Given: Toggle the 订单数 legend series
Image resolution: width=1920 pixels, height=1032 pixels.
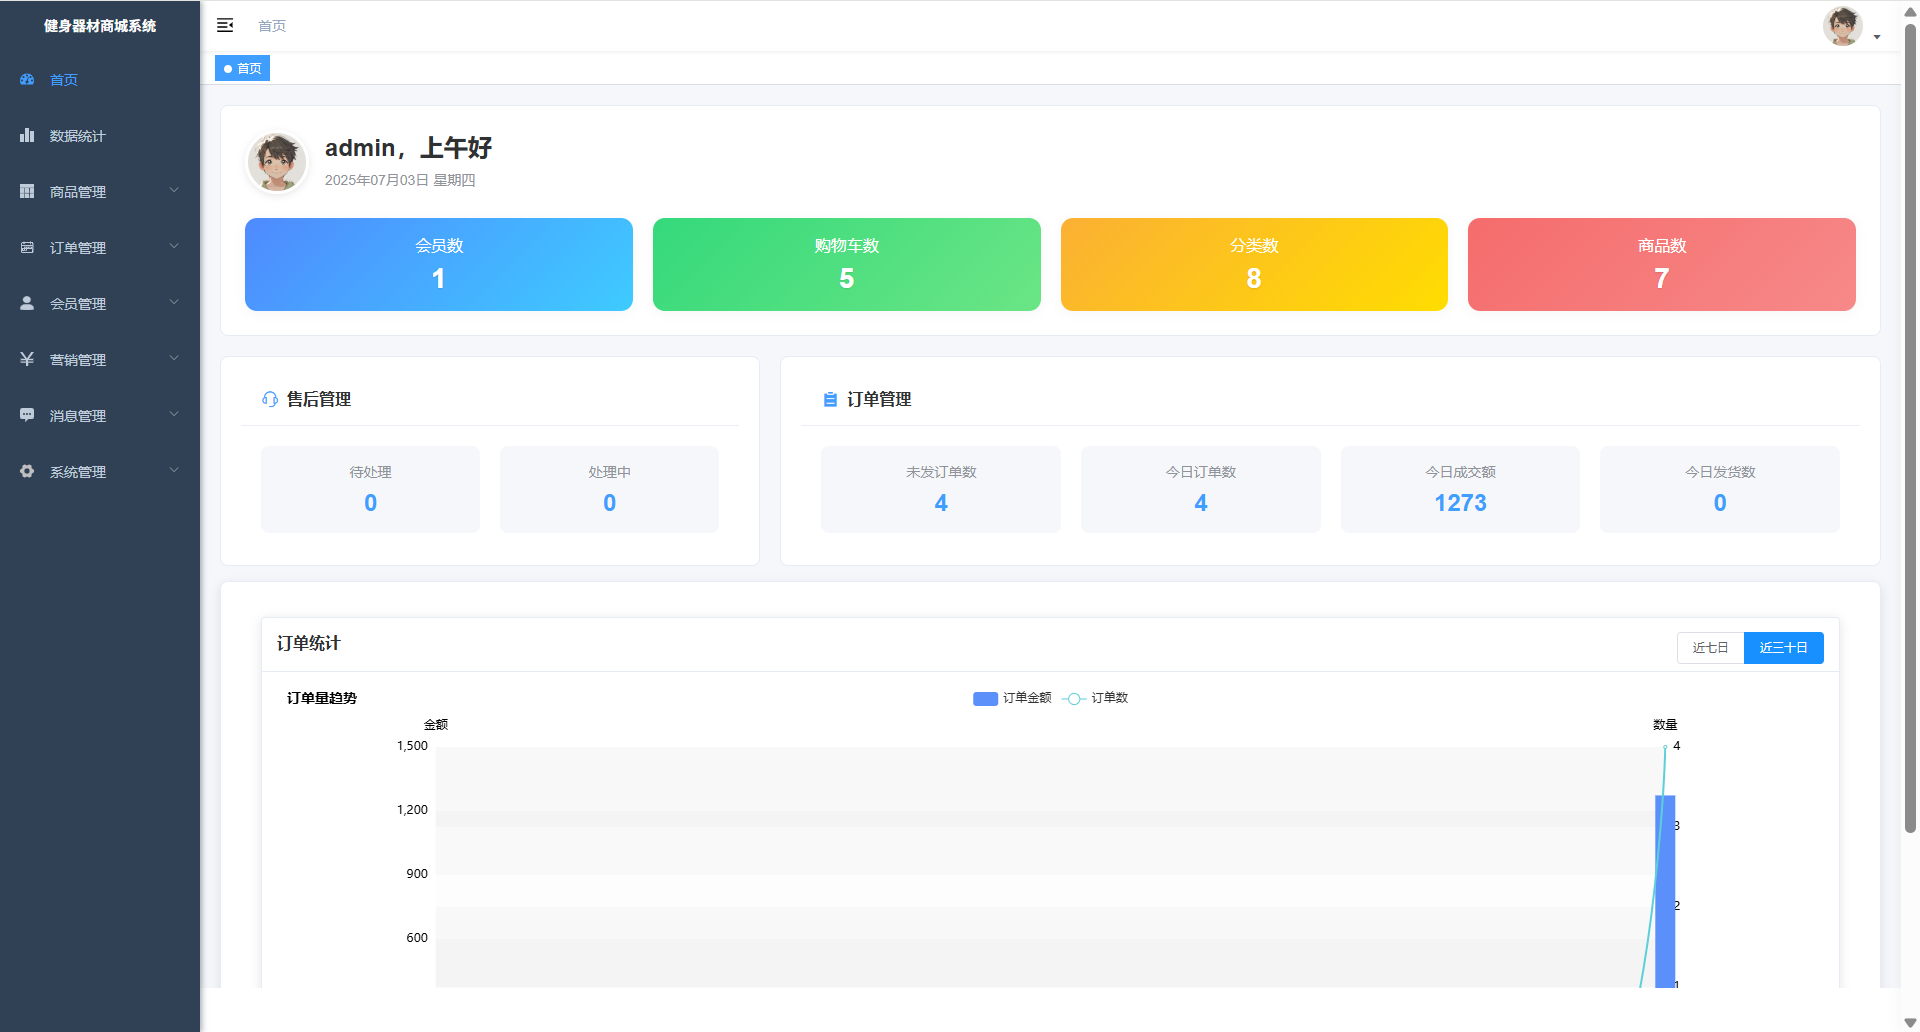Looking at the screenshot, I should [1096, 698].
